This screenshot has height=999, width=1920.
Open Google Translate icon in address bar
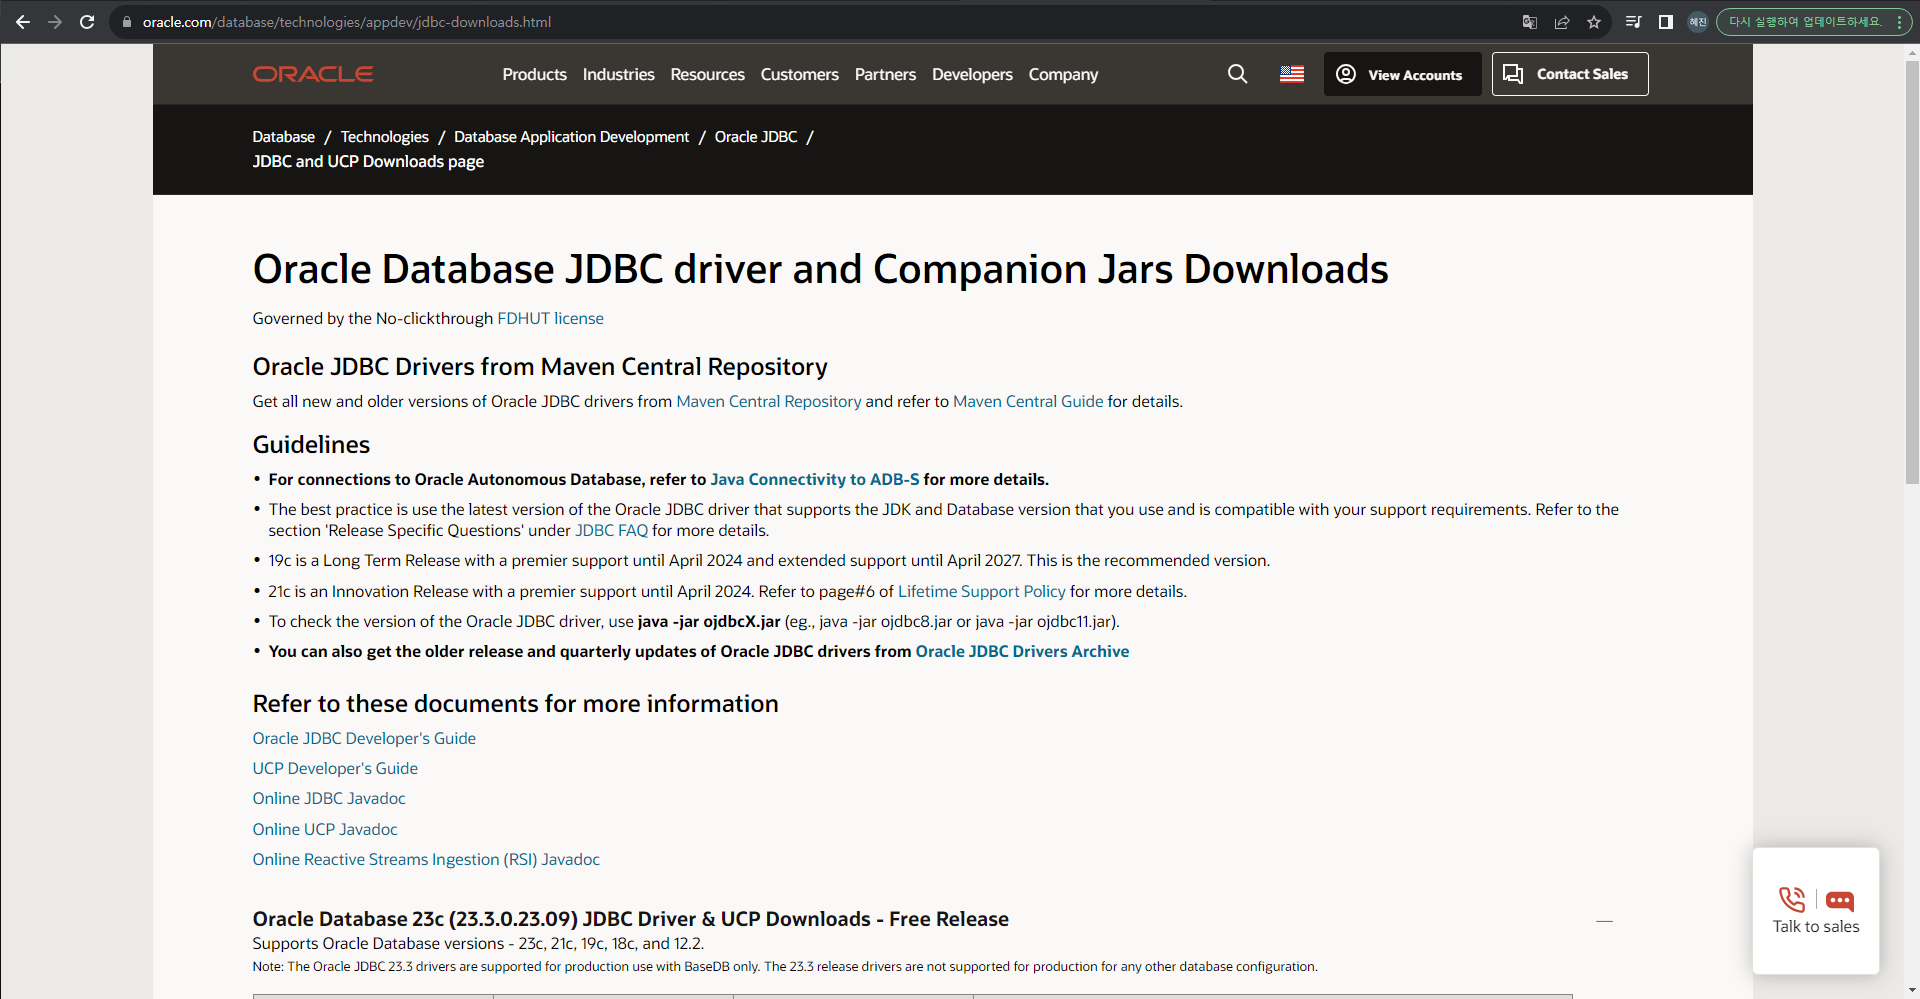[x=1530, y=22]
